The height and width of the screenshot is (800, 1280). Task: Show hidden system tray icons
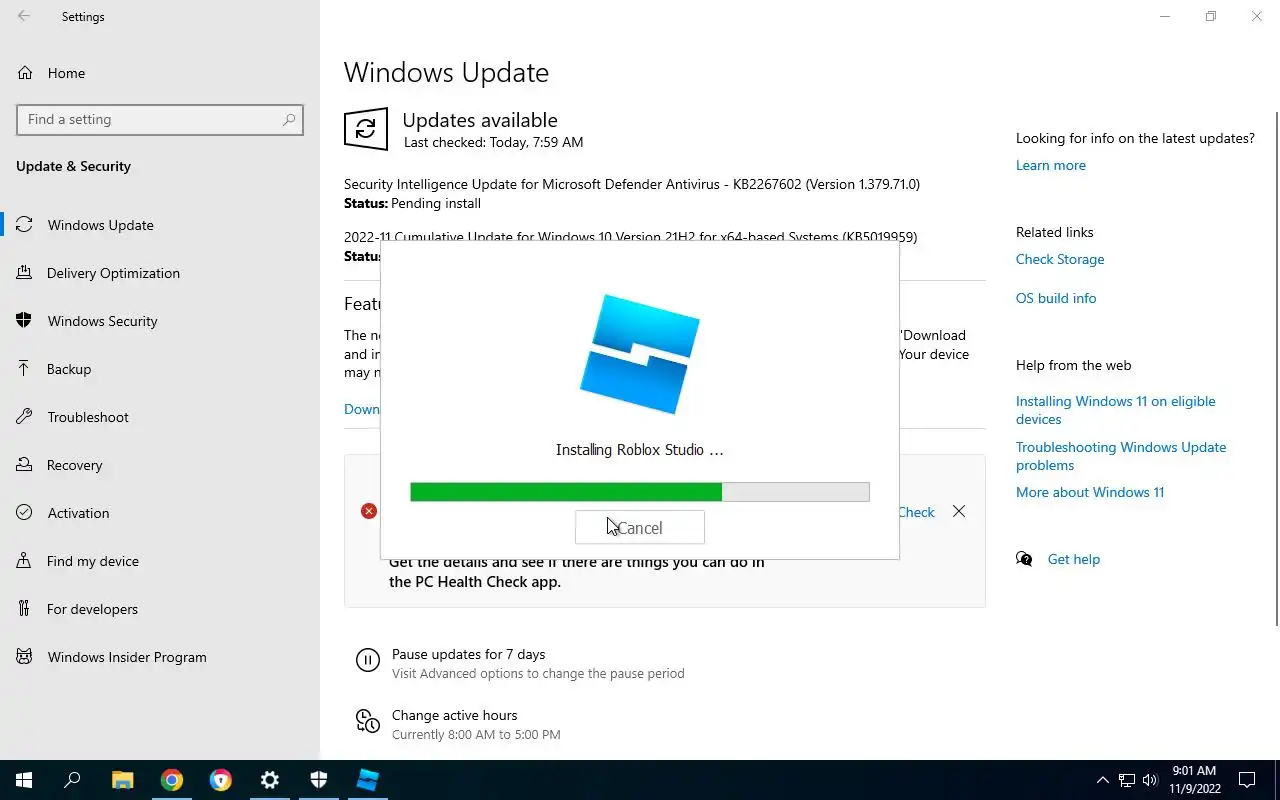pyautogui.click(x=1103, y=780)
